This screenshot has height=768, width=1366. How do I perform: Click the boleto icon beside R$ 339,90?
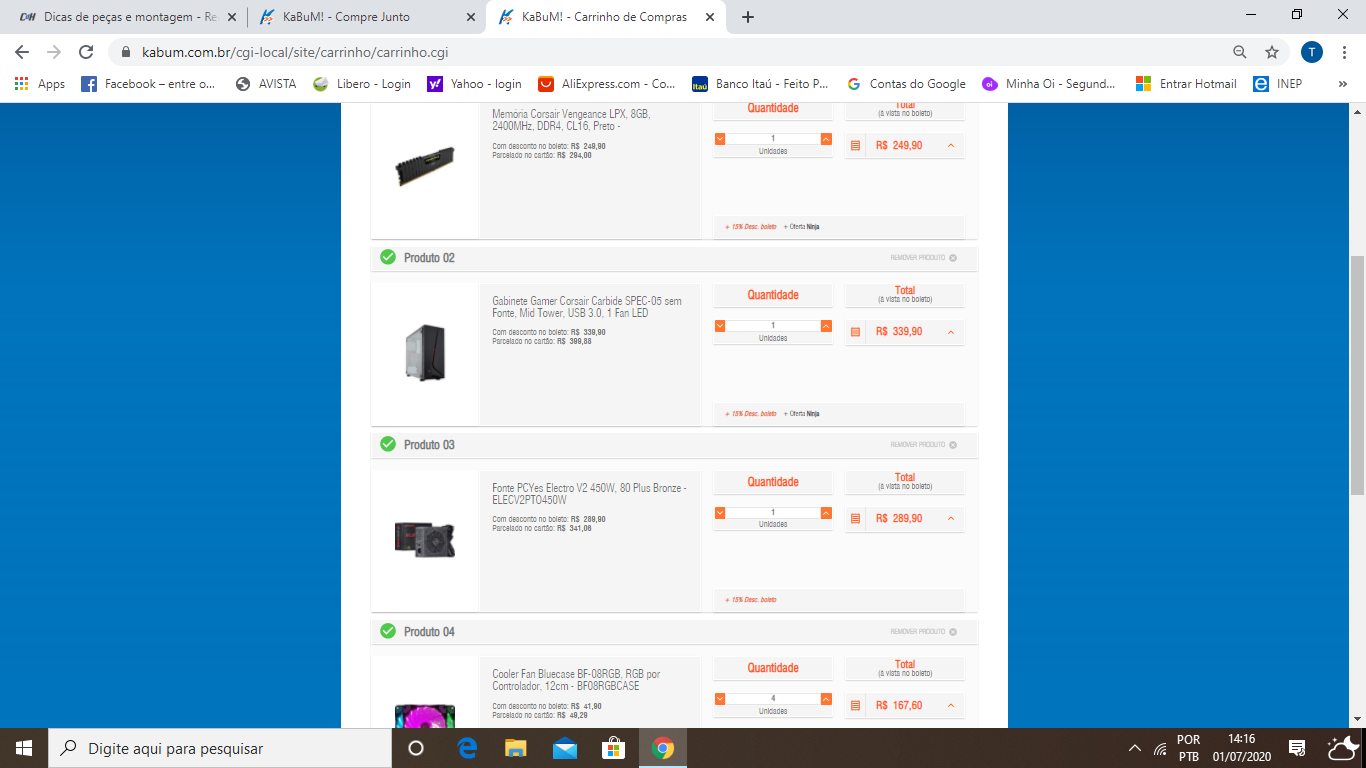click(x=855, y=332)
